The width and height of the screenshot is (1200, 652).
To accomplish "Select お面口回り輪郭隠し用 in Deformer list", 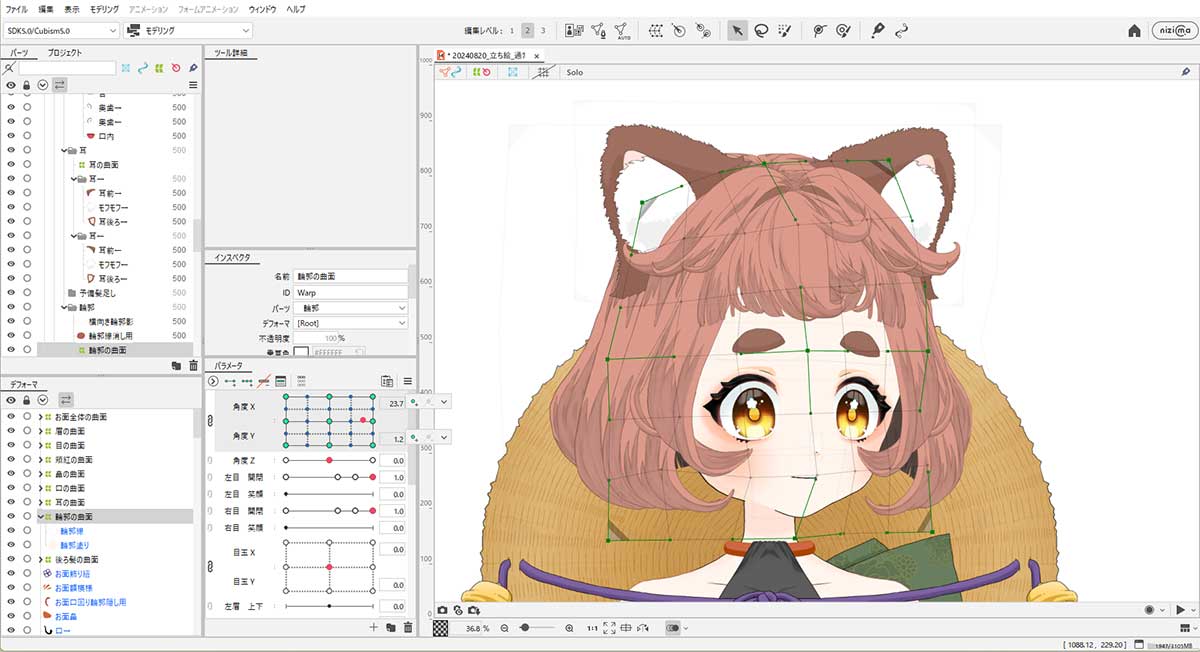I will tap(91, 603).
